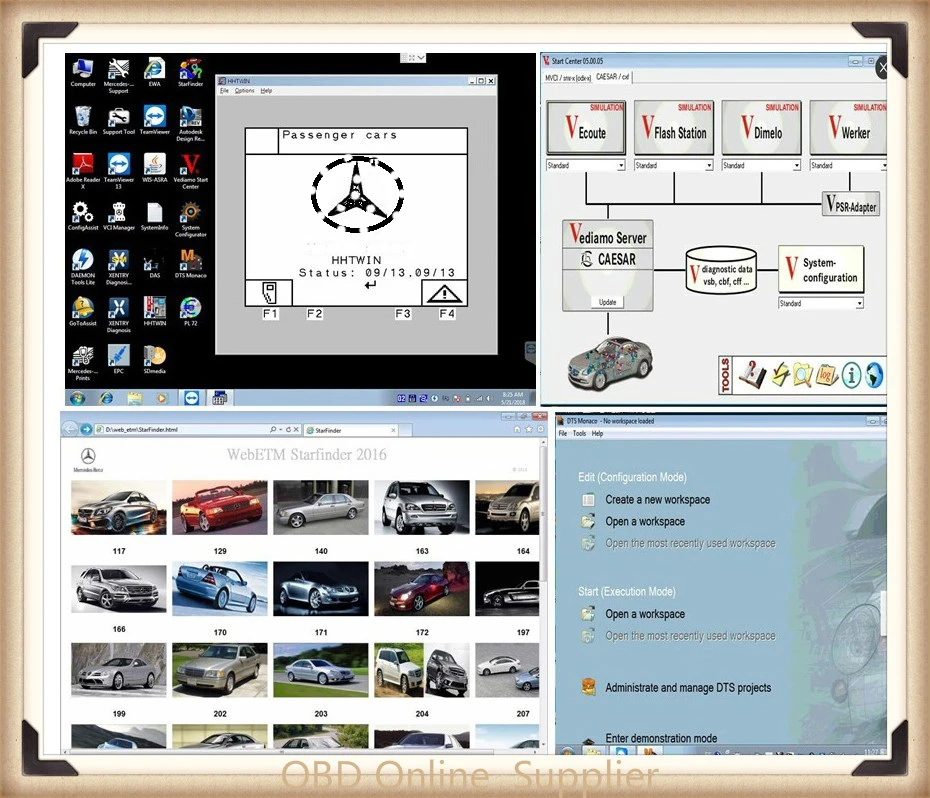Click the Dimelo simulation button

pyautogui.click(x=762, y=128)
